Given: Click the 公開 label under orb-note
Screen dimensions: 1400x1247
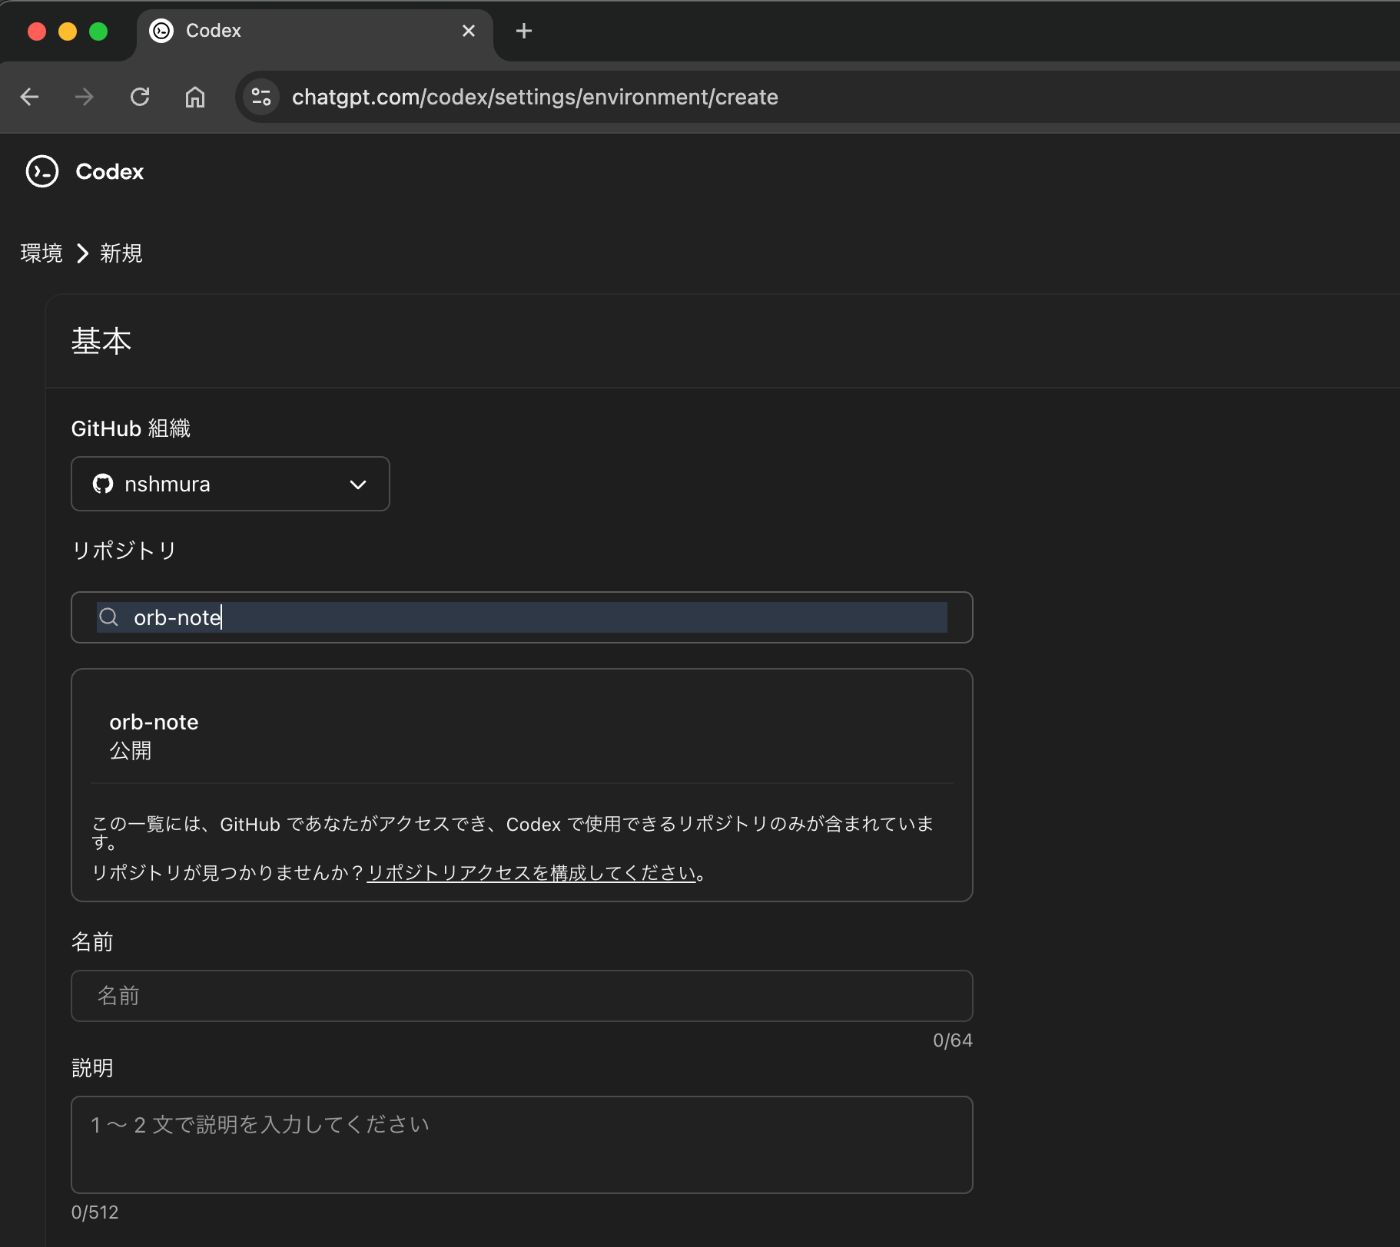Looking at the screenshot, I should [130, 751].
